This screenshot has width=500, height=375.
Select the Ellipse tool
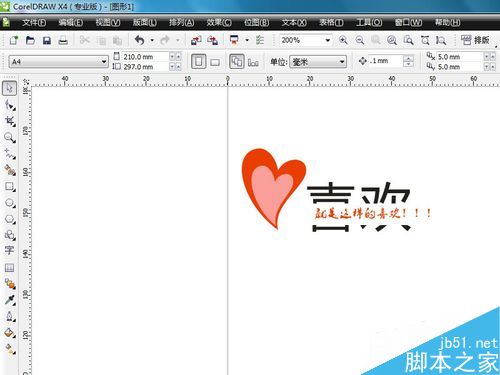click(9, 203)
